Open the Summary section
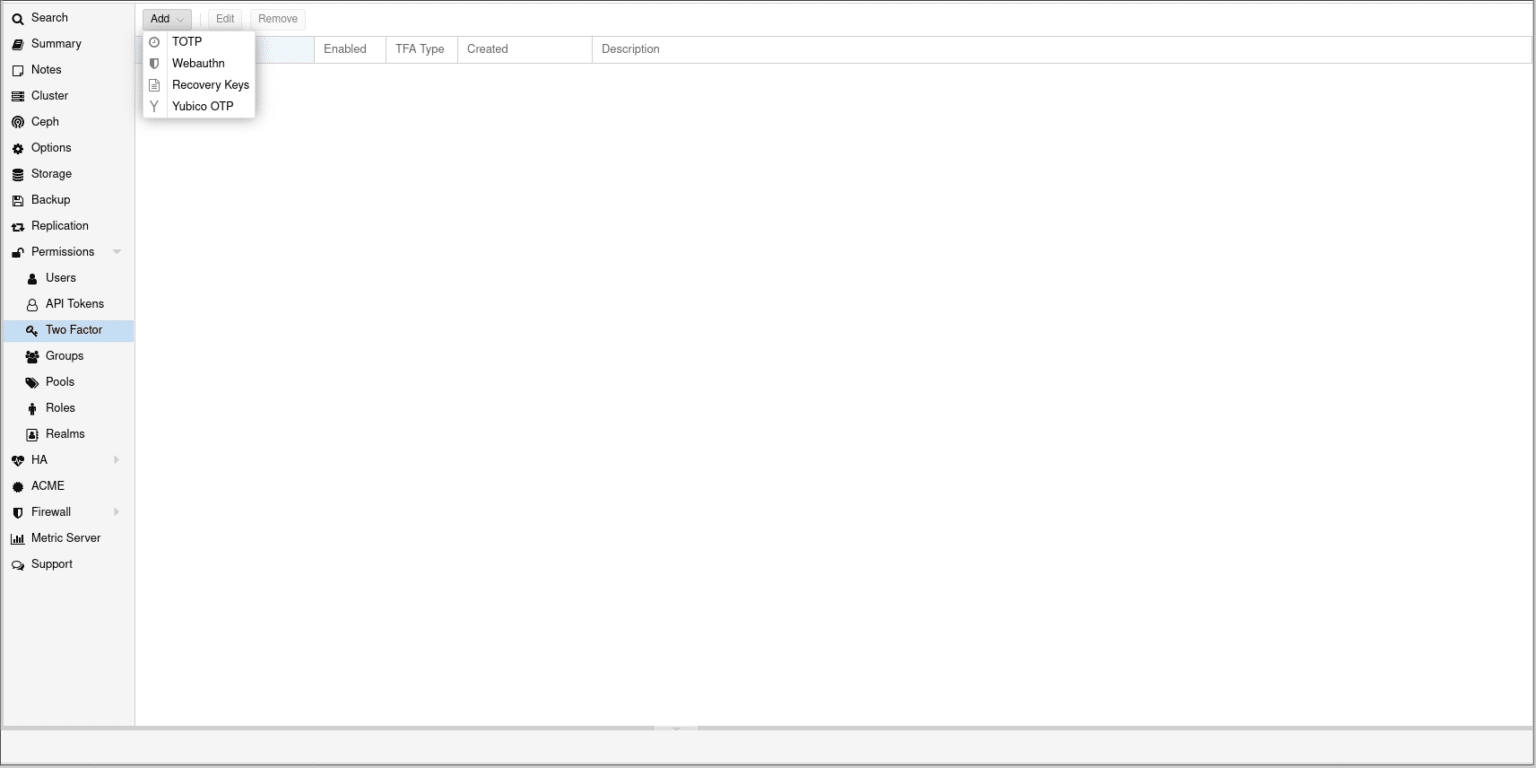Viewport: 1536px width, 768px height. coord(68,44)
